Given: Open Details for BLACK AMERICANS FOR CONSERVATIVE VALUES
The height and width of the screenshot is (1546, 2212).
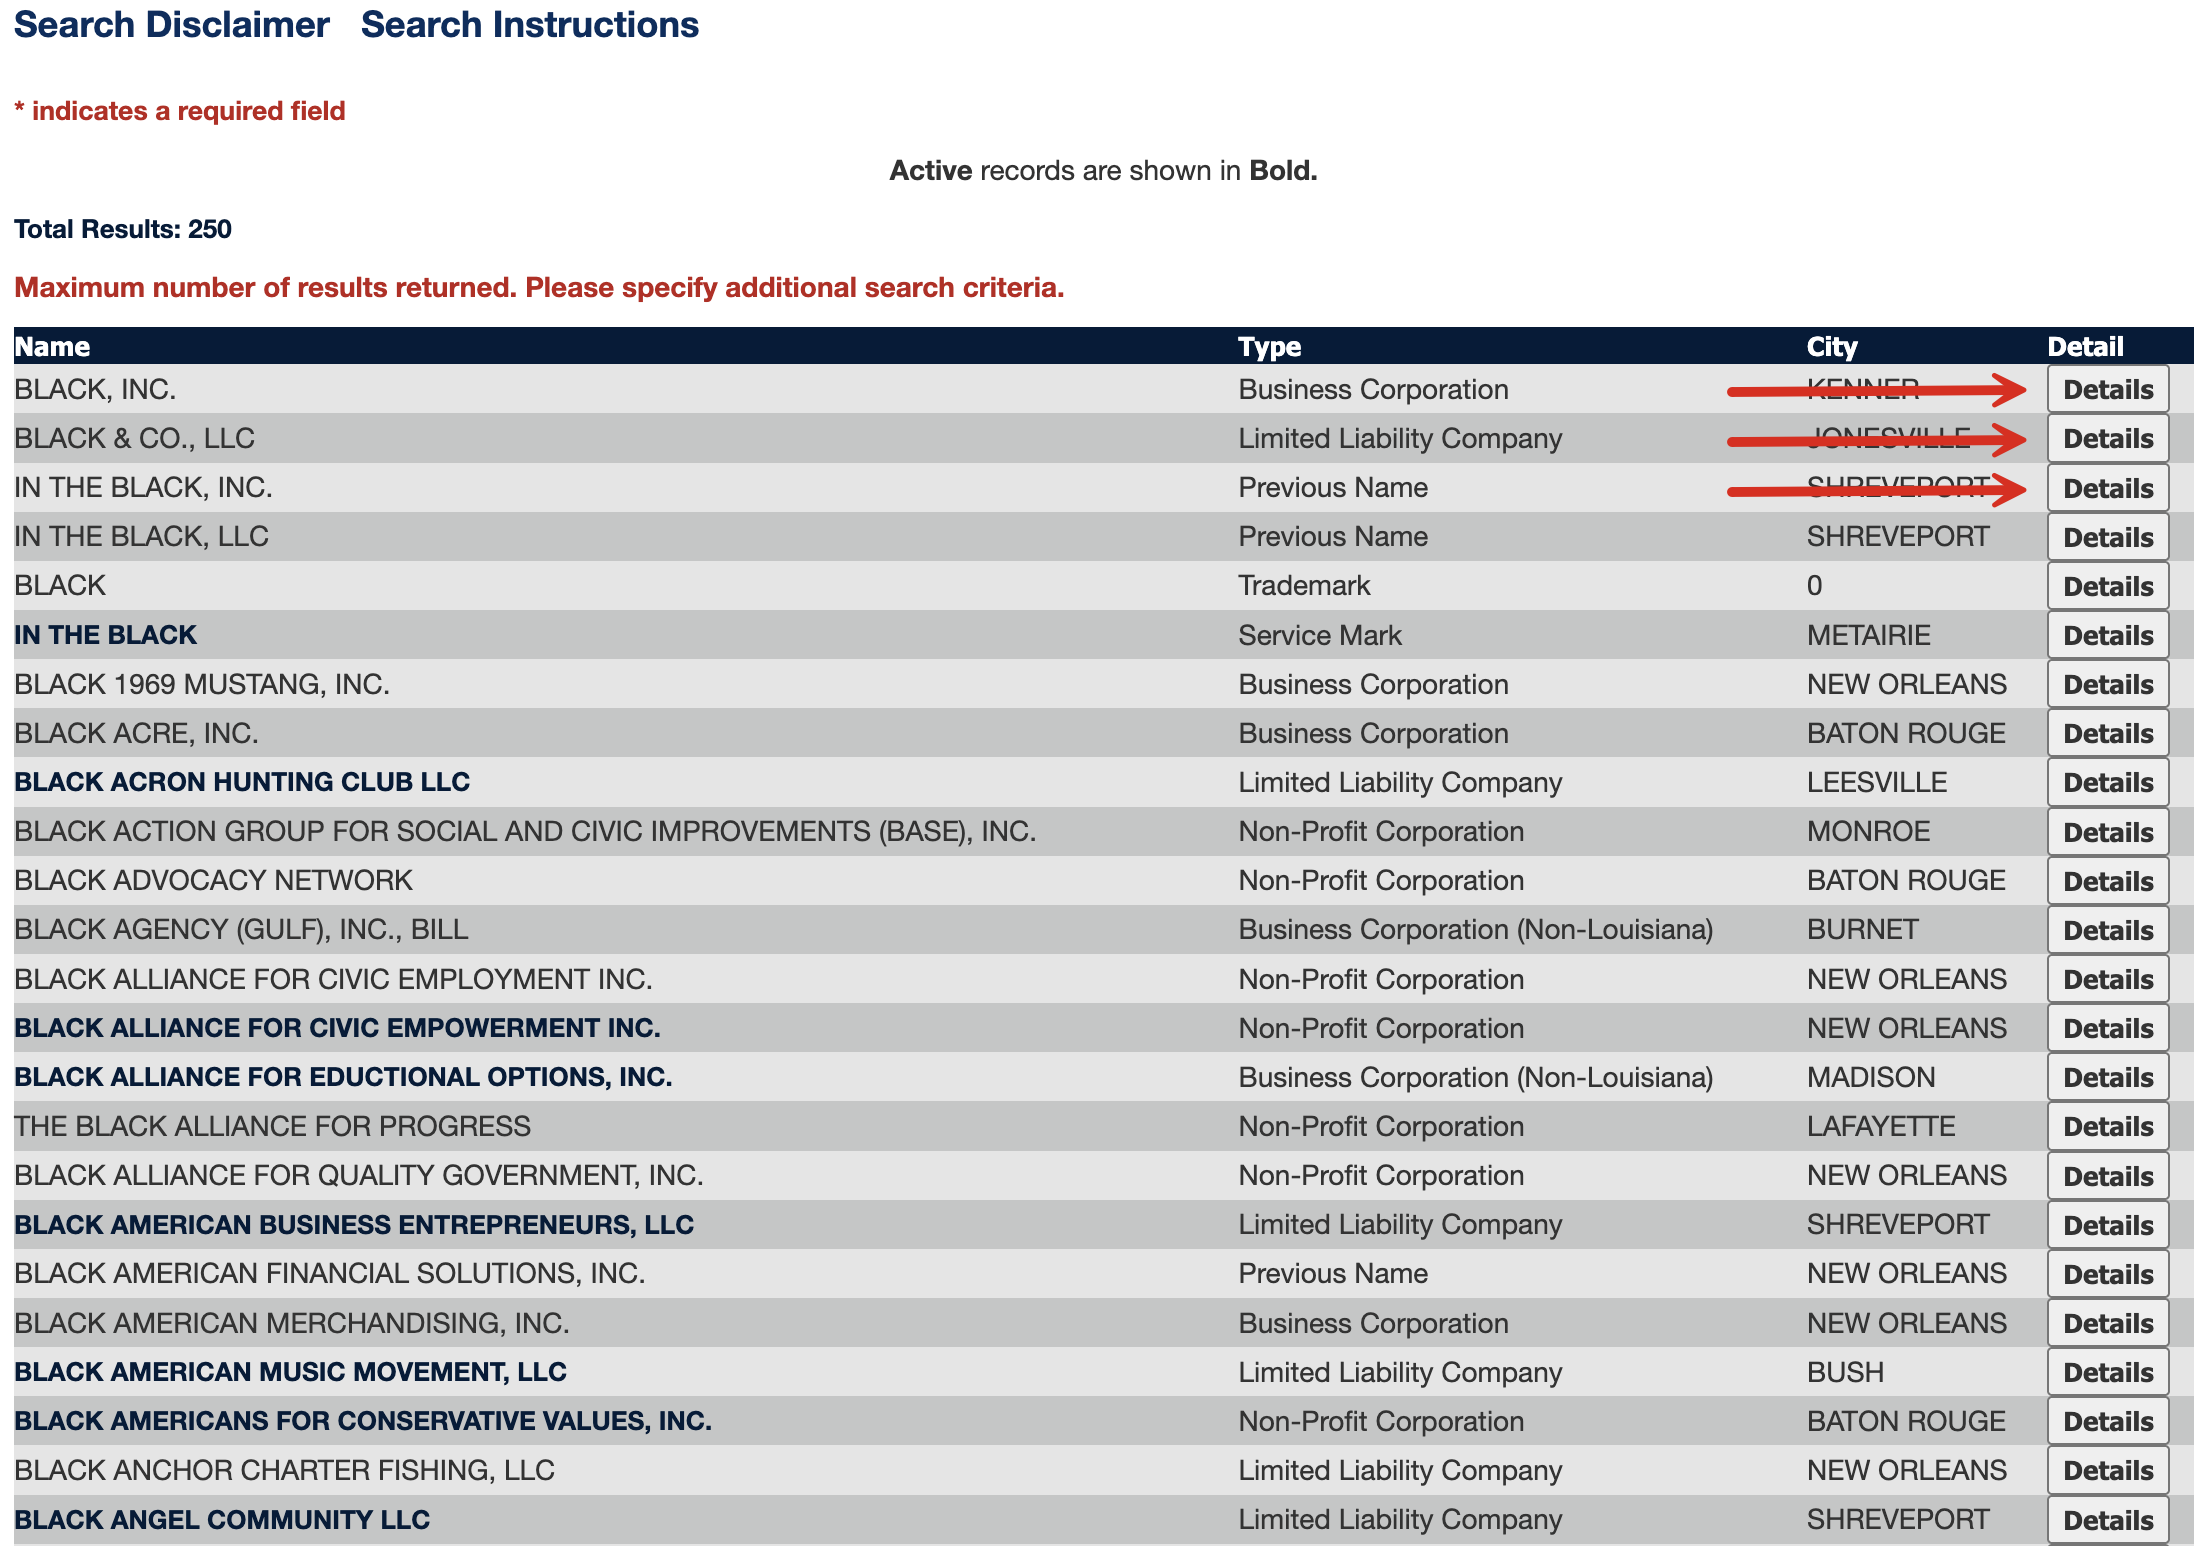Looking at the screenshot, I should [2108, 1421].
